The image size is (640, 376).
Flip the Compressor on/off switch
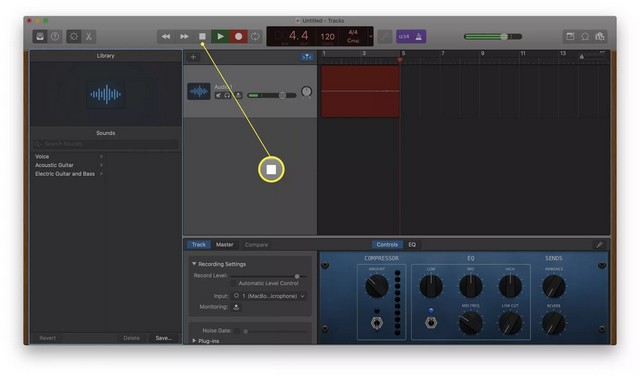(x=377, y=323)
